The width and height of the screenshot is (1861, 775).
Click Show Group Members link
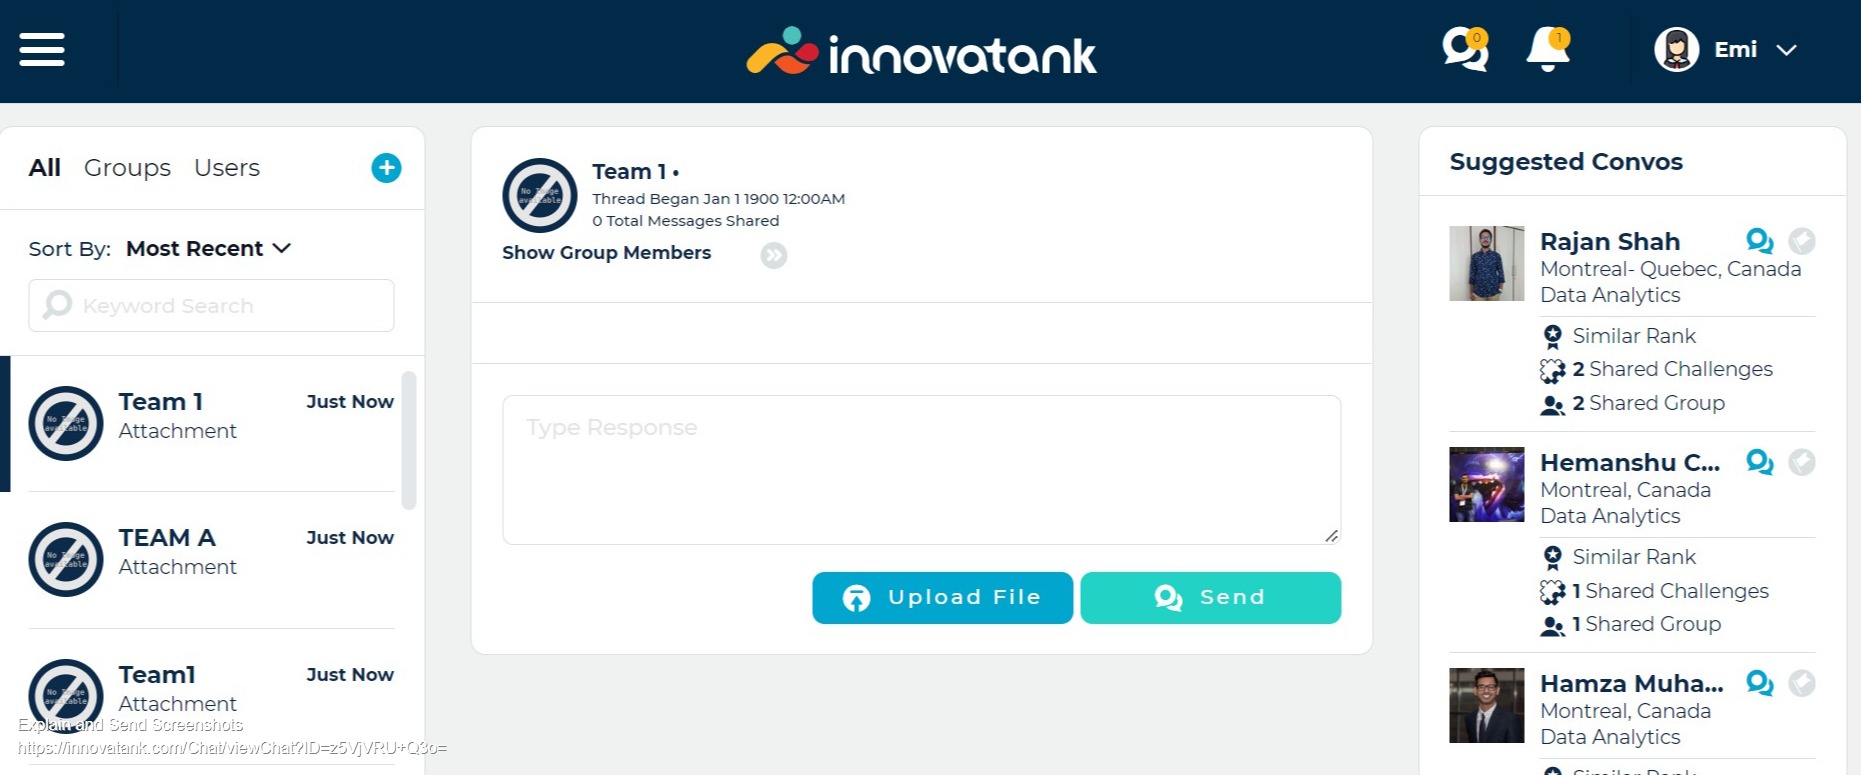606,253
